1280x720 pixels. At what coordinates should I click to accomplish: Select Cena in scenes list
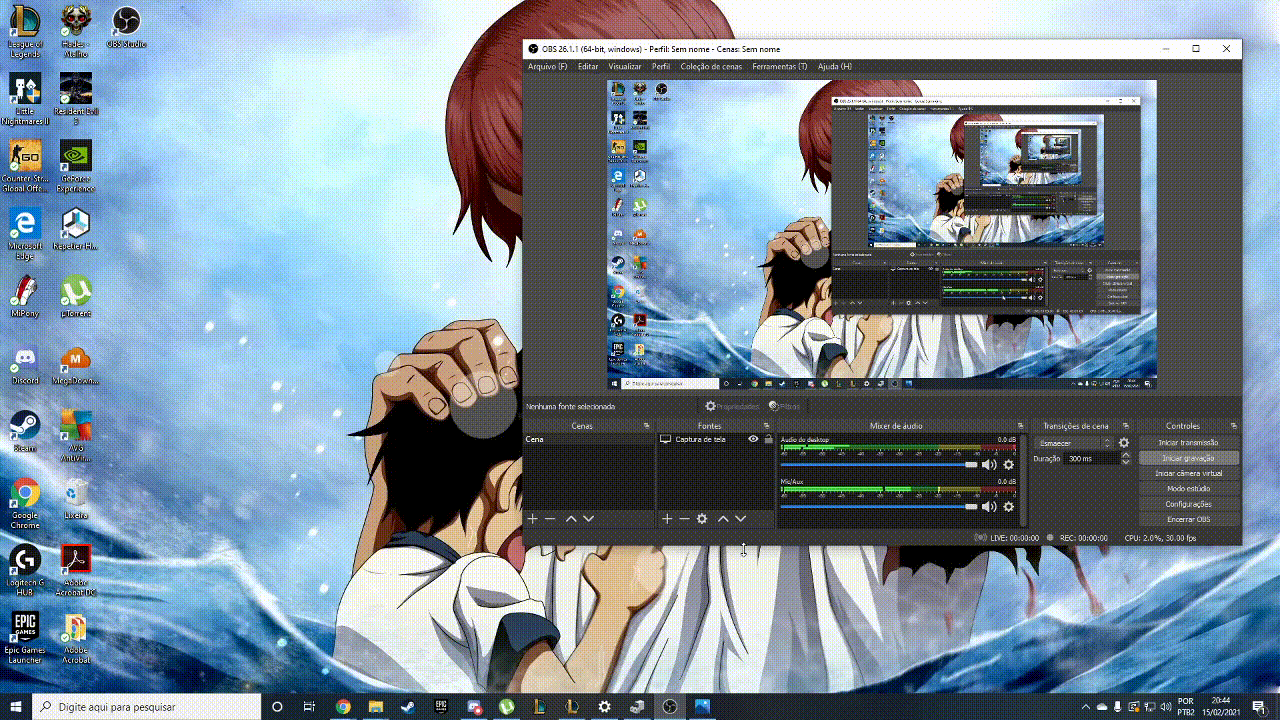(x=589, y=439)
